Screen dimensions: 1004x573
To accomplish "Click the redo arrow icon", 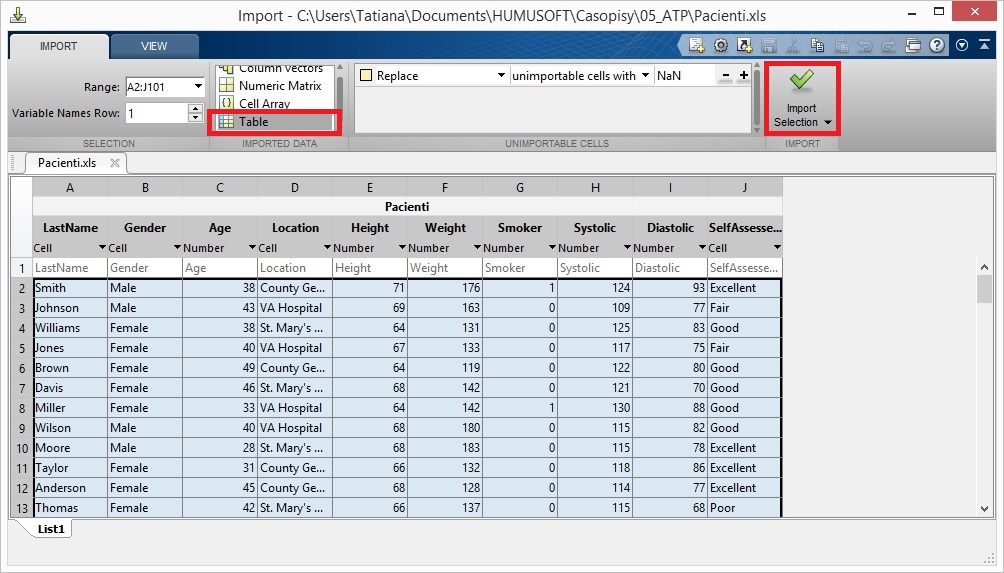I will coord(889,45).
